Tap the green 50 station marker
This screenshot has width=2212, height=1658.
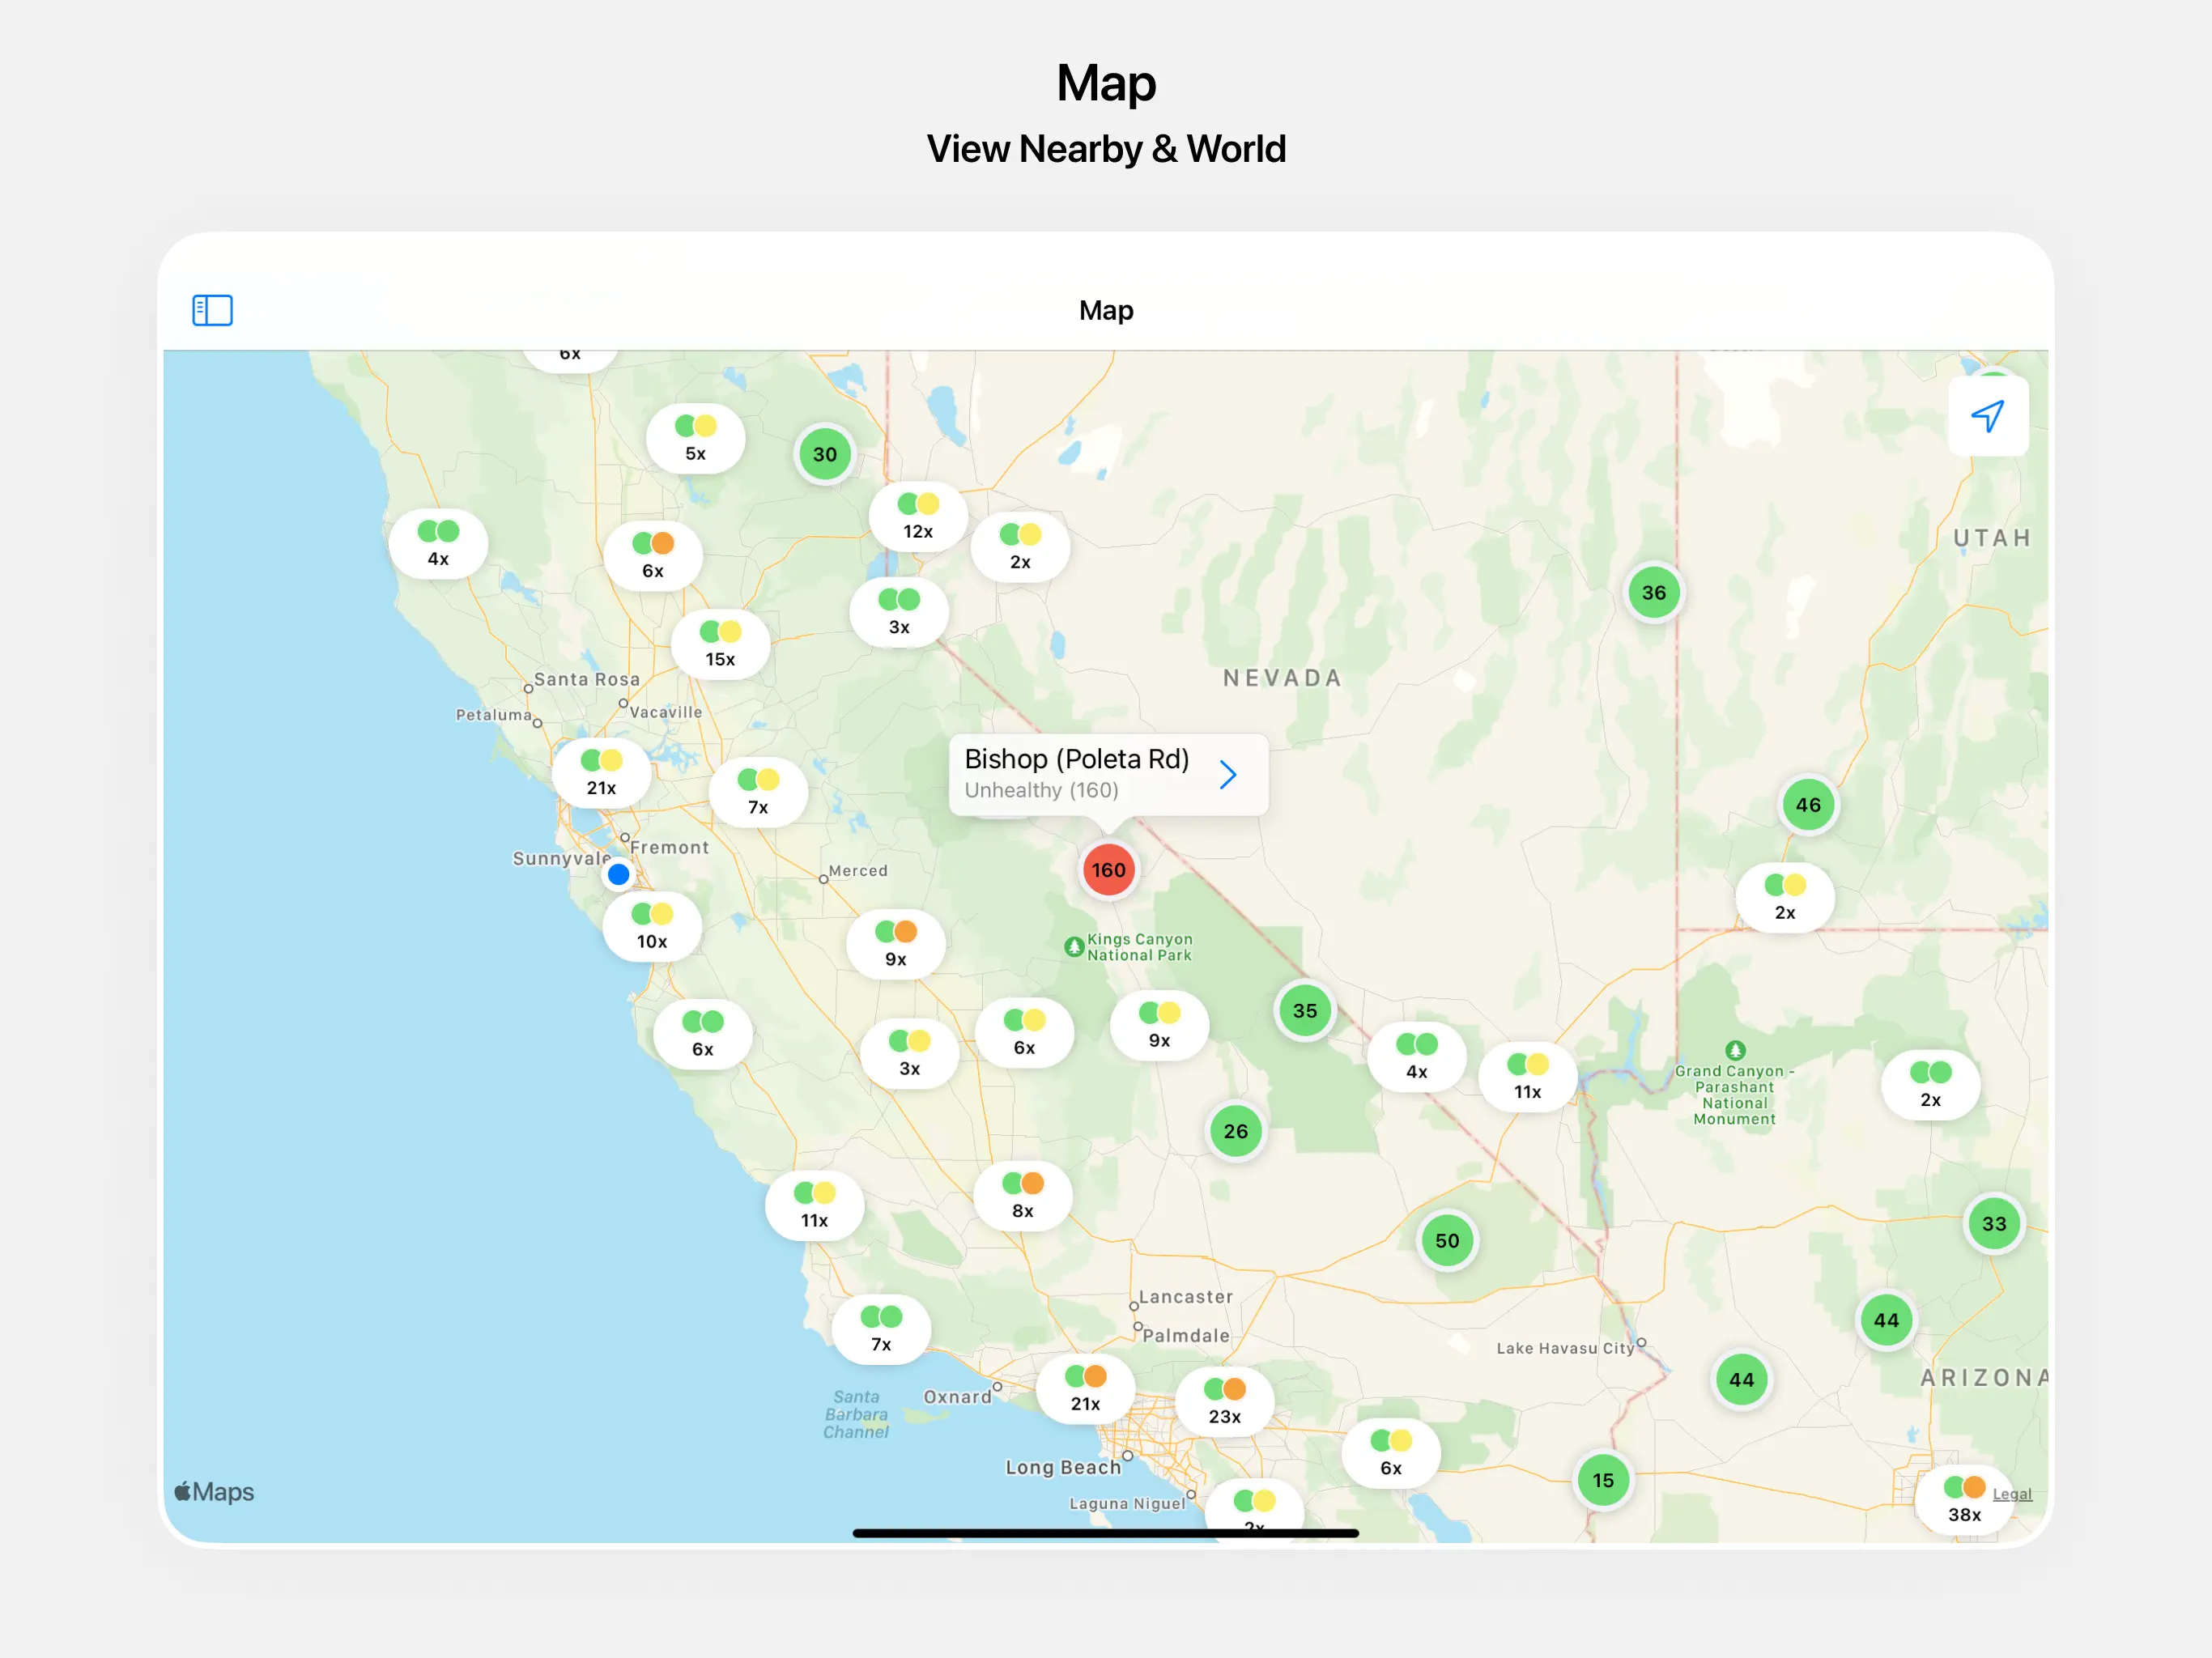point(1446,1241)
